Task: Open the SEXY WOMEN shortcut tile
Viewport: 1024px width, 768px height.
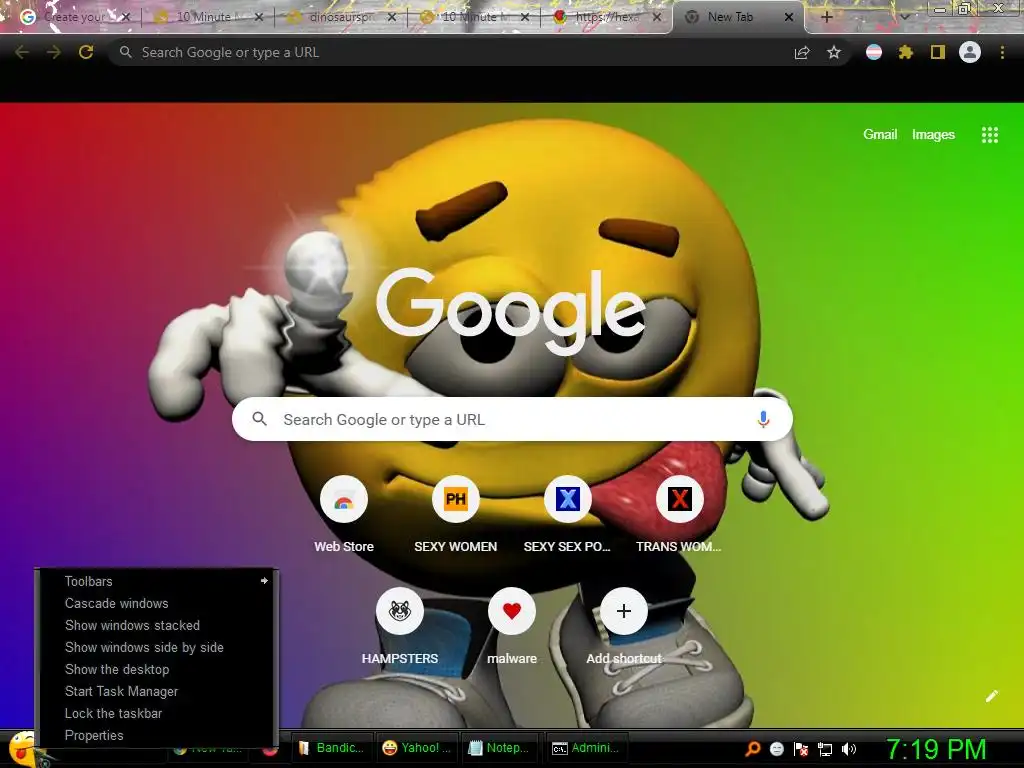Action: pyautogui.click(x=456, y=515)
